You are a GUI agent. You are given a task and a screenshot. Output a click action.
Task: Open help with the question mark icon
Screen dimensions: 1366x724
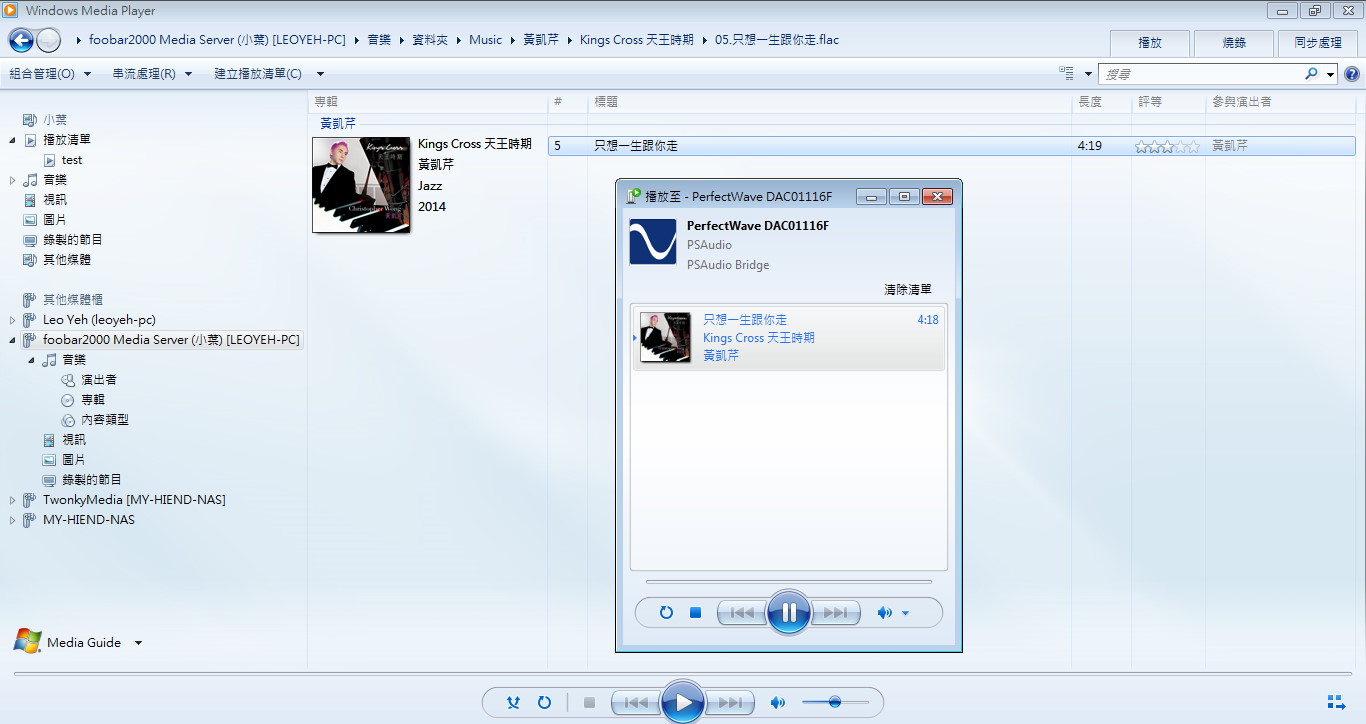pos(1352,74)
